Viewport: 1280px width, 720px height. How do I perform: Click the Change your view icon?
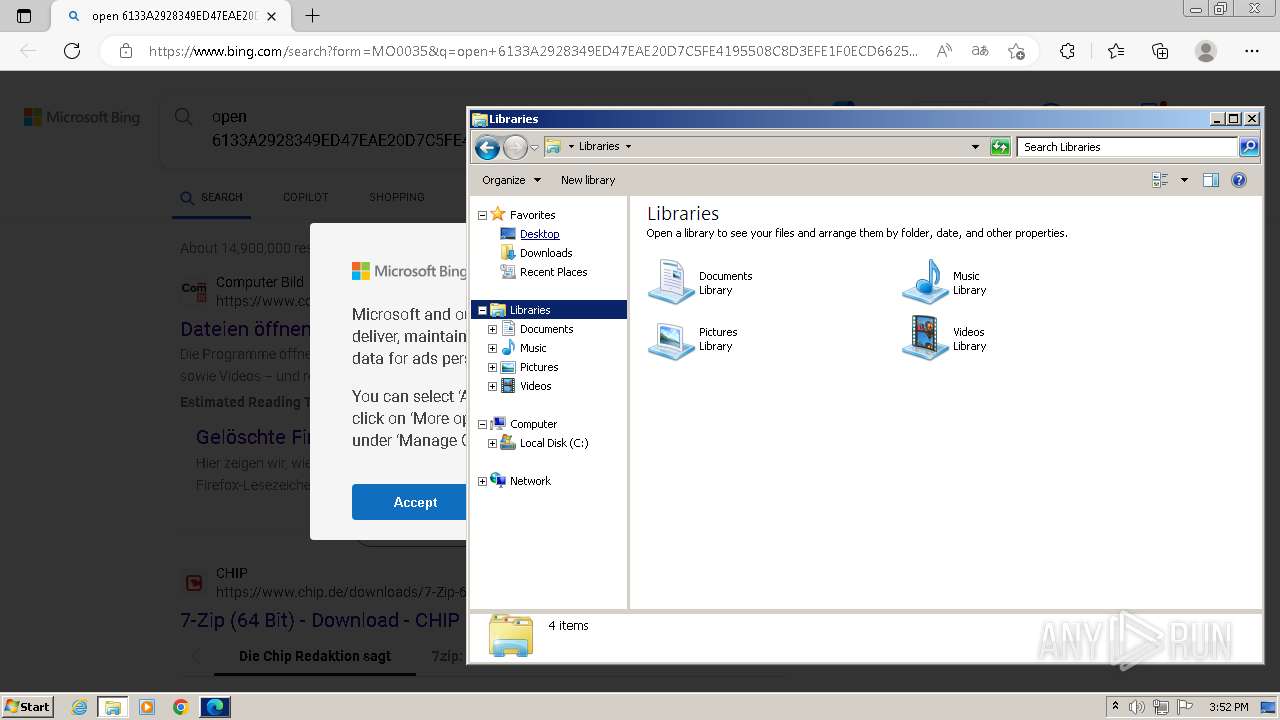(1161, 180)
